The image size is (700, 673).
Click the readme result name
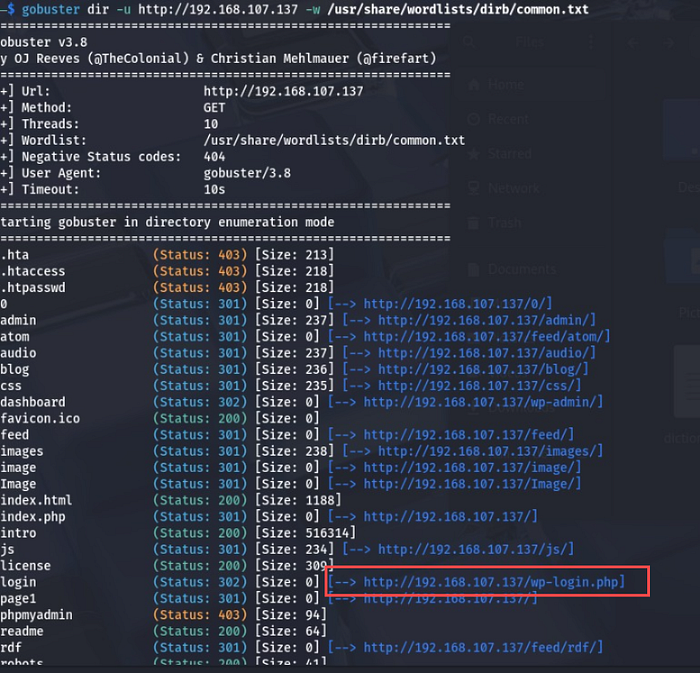click(22, 631)
